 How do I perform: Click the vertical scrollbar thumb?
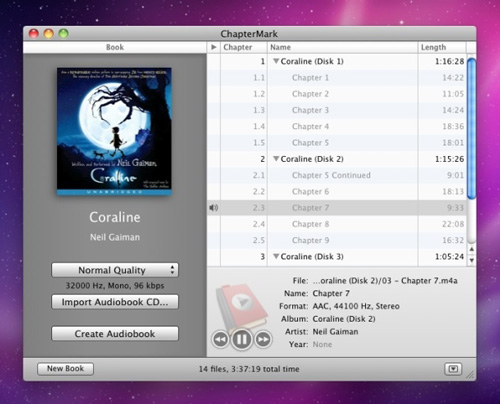471,128
